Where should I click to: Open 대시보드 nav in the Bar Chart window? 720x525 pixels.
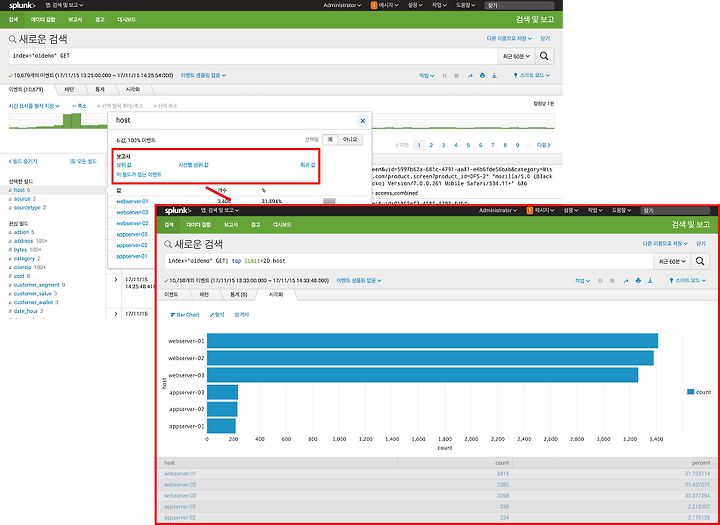pyautogui.click(x=282, y=225)
